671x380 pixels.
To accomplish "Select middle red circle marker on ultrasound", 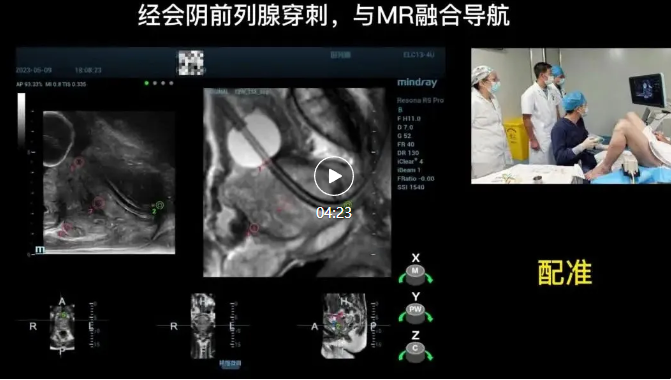I will [99, 203].
